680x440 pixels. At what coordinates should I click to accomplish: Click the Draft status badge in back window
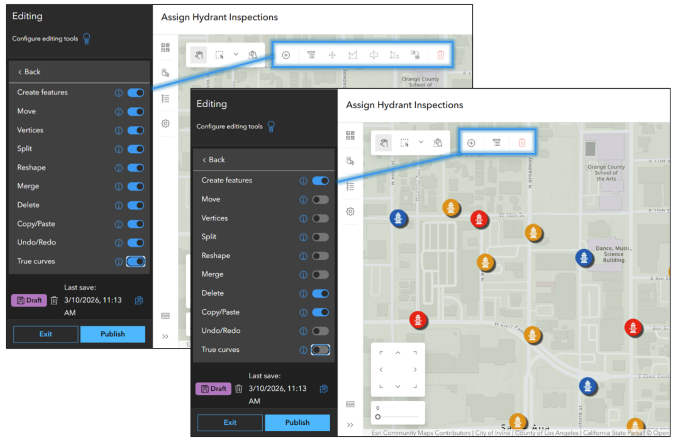[29, 300]
